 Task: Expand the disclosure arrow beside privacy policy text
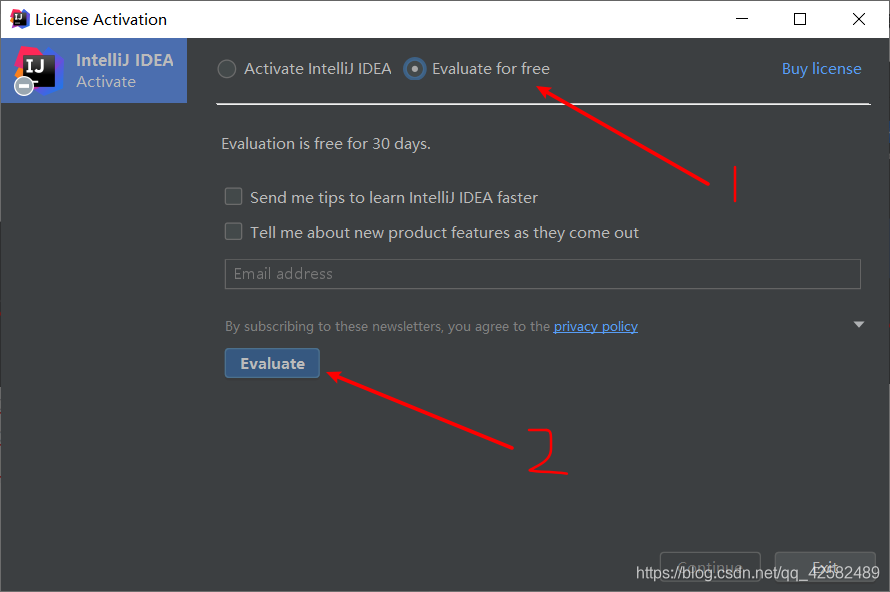point(859,325)
